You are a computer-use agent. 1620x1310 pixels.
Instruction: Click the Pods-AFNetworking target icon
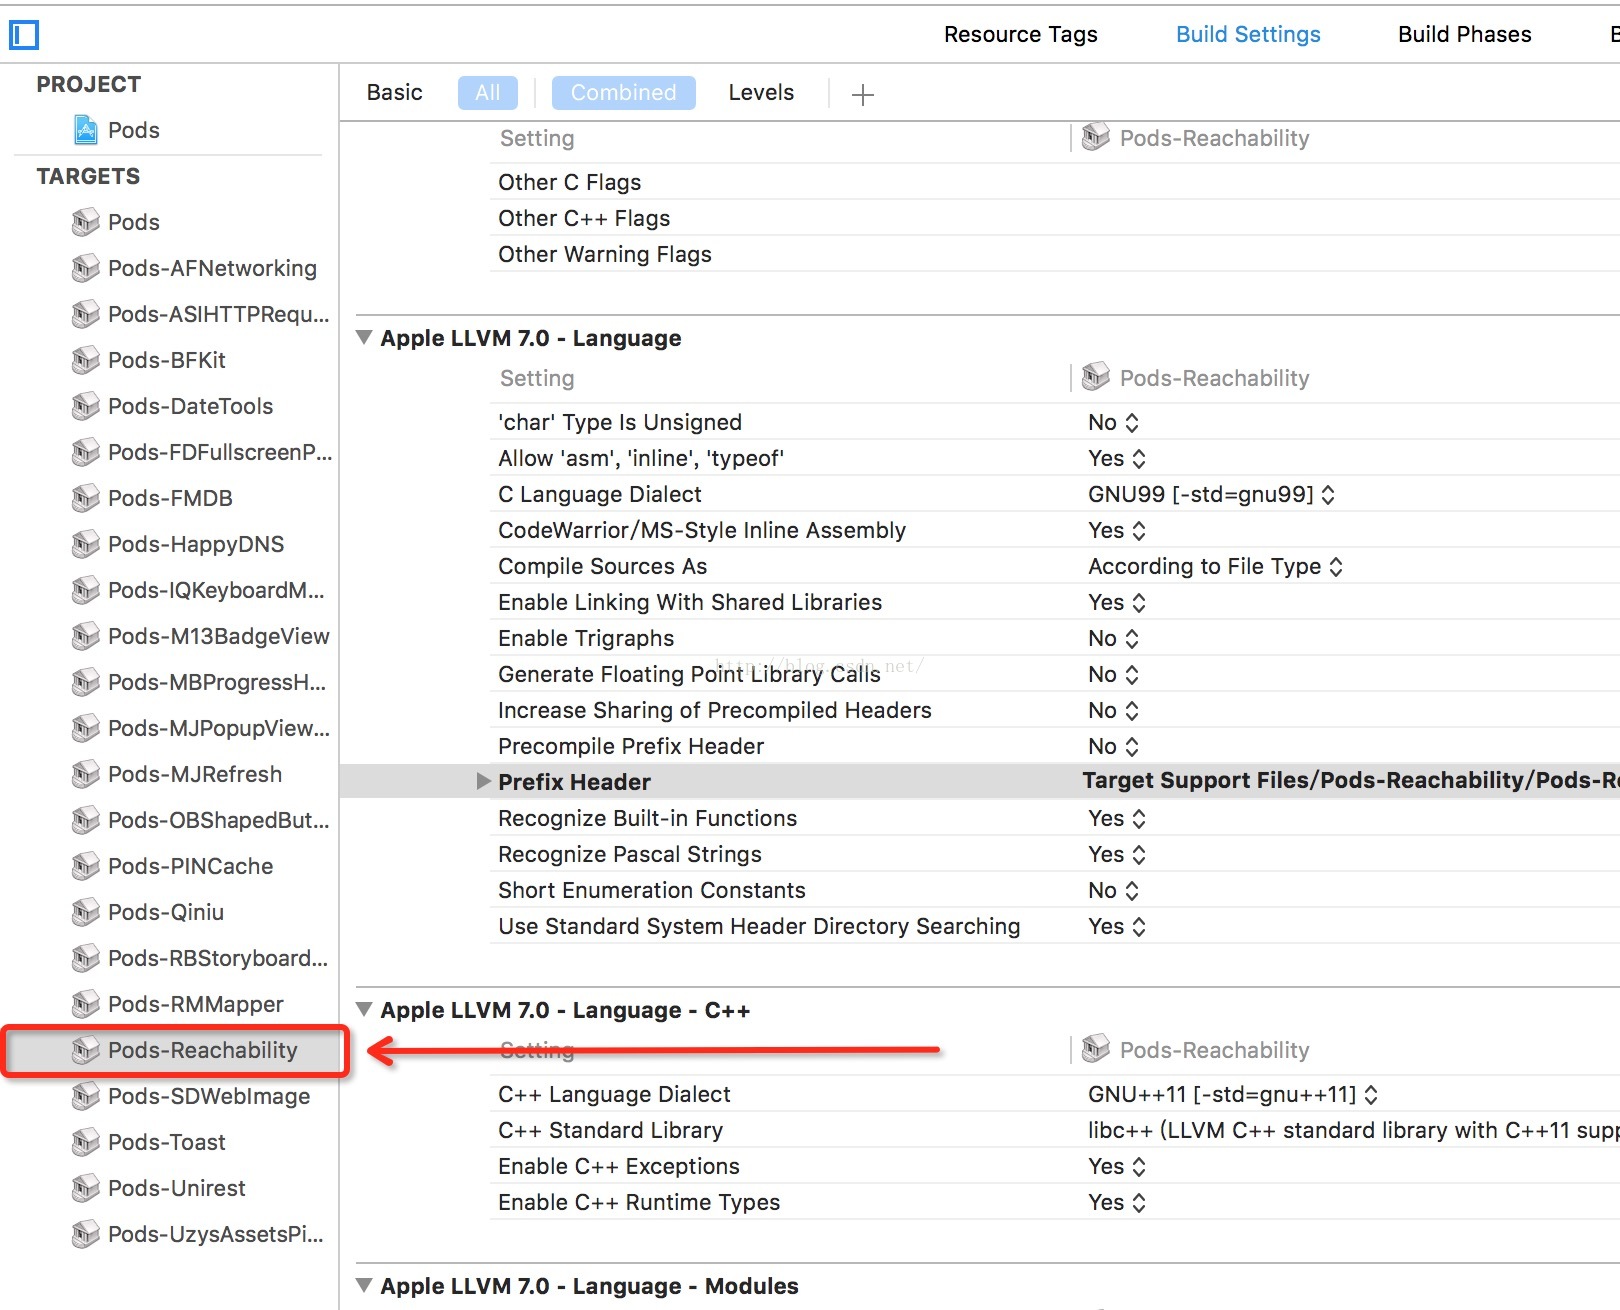(86, 268)
